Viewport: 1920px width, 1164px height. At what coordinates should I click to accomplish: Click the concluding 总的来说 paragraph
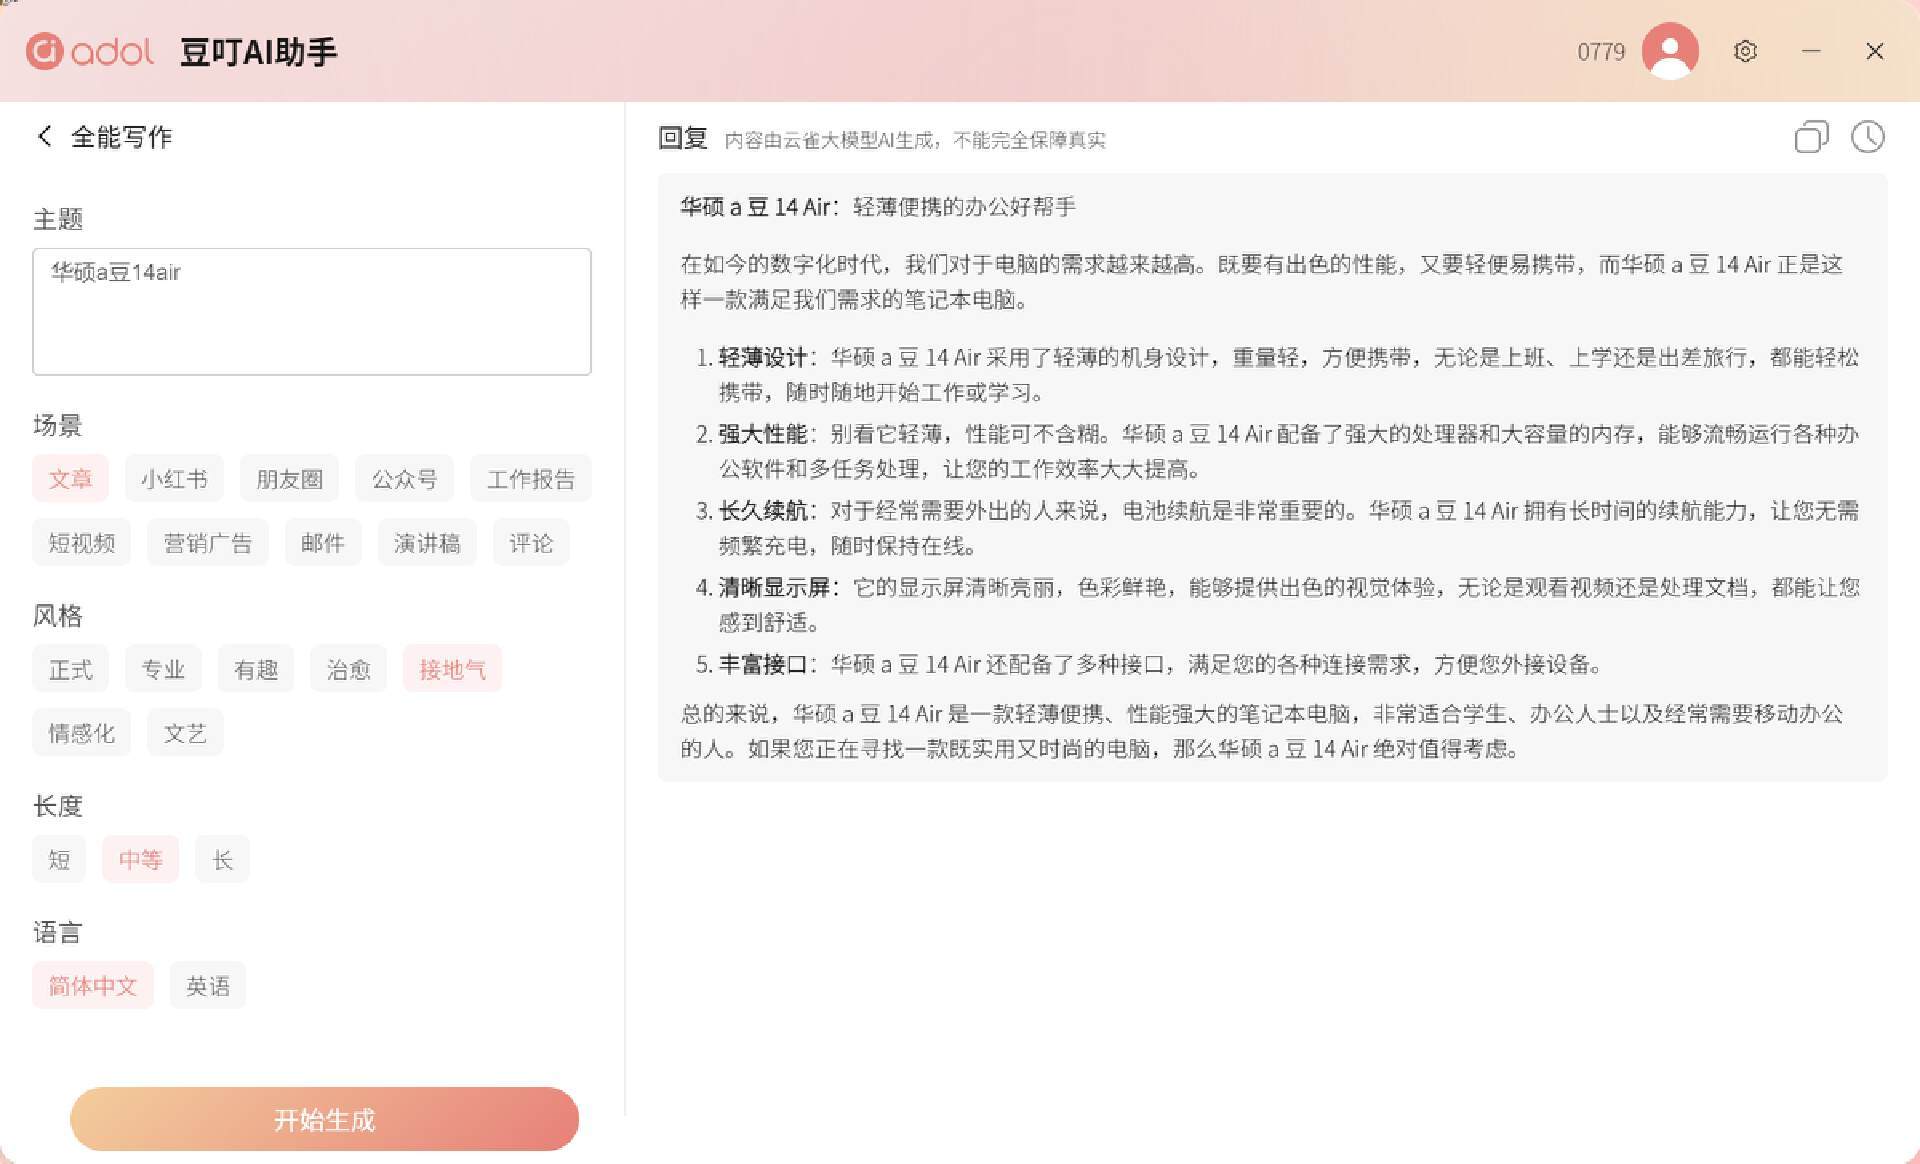pyautogui.click(x=1262, y=731)
